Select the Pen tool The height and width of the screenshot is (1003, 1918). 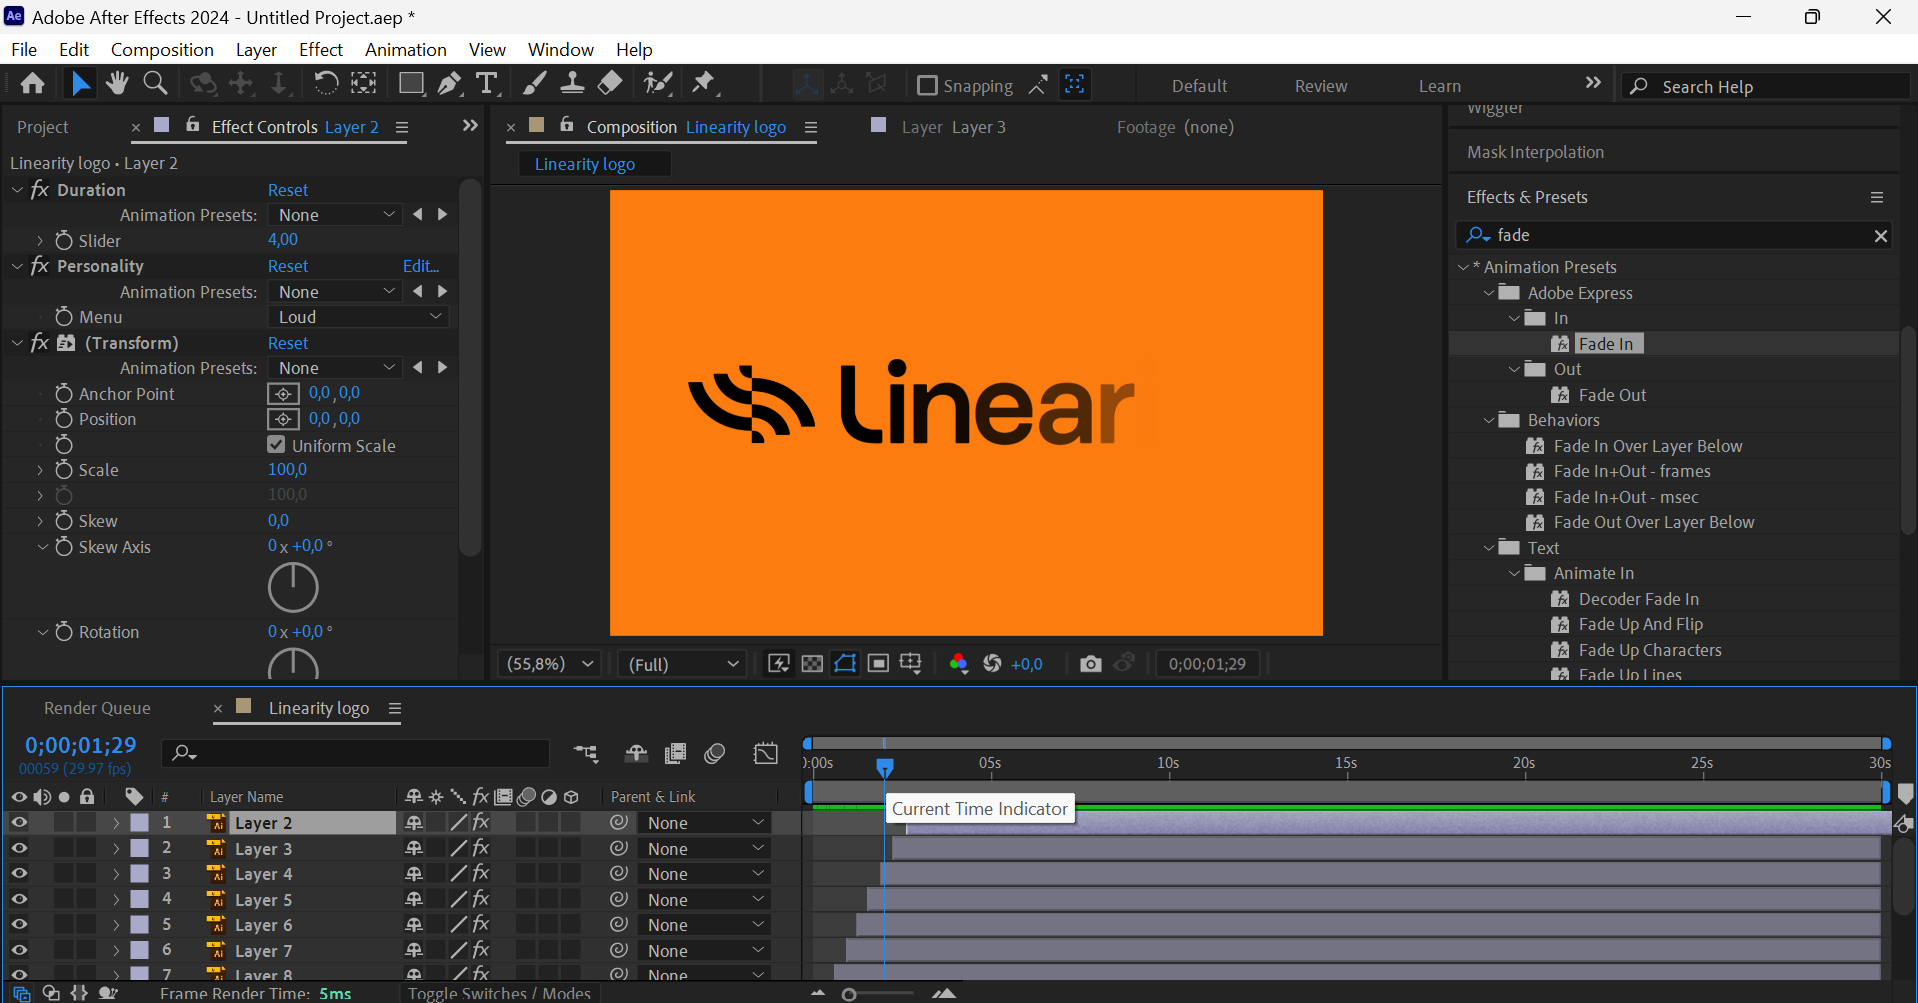click(449, 84)
